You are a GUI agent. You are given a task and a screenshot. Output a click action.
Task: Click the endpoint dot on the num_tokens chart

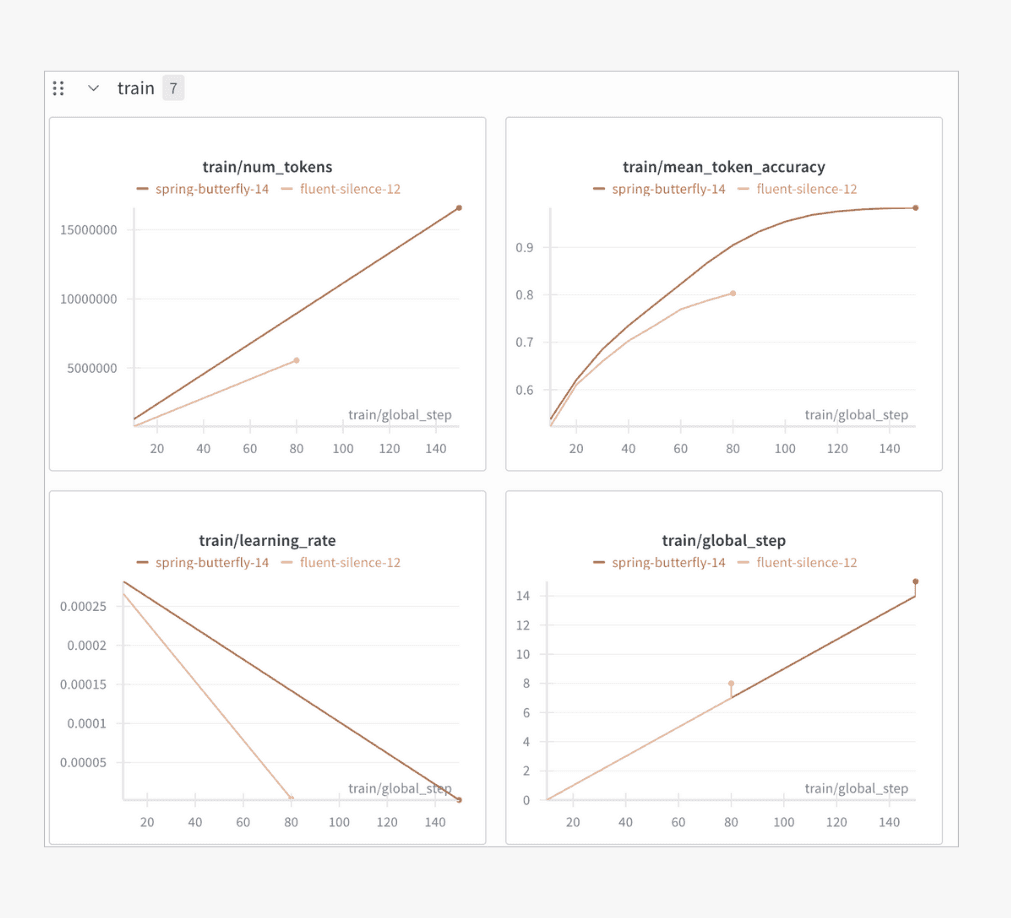(x=457, y=207)
